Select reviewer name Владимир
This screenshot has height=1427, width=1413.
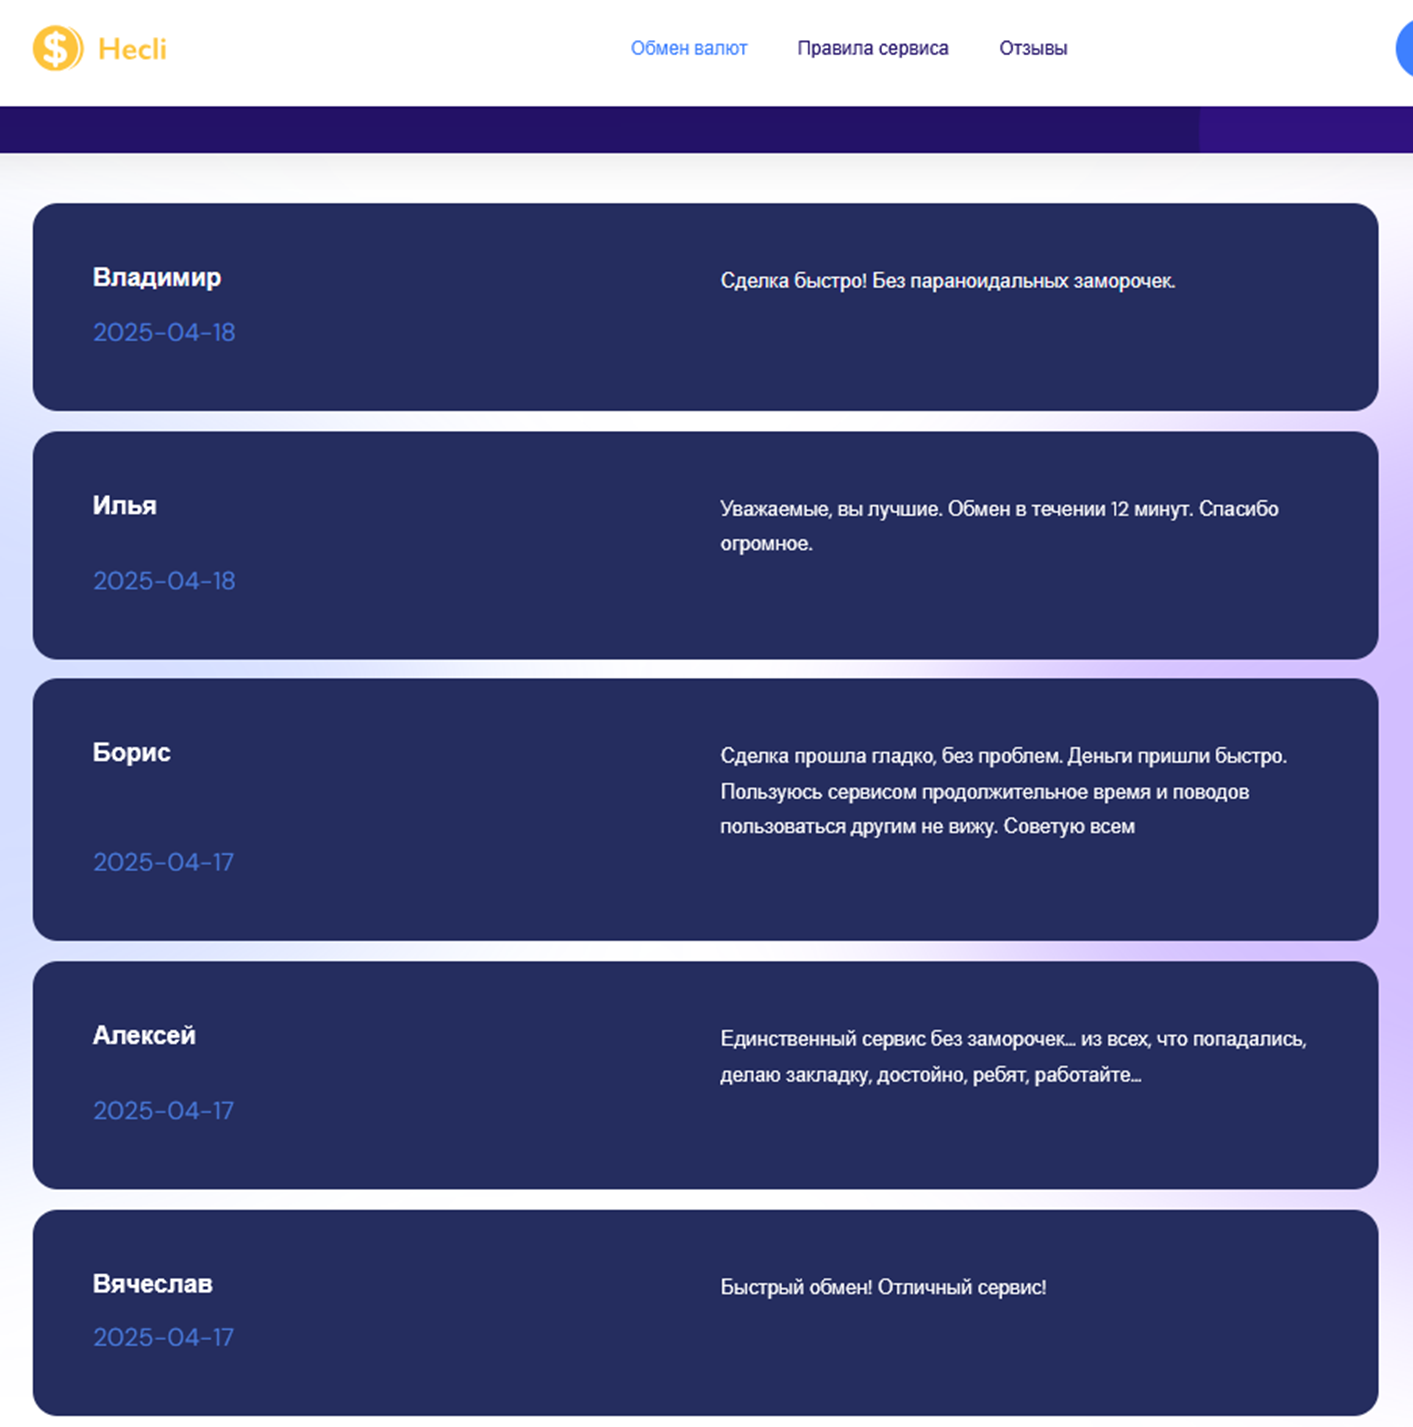click(157, 277)
